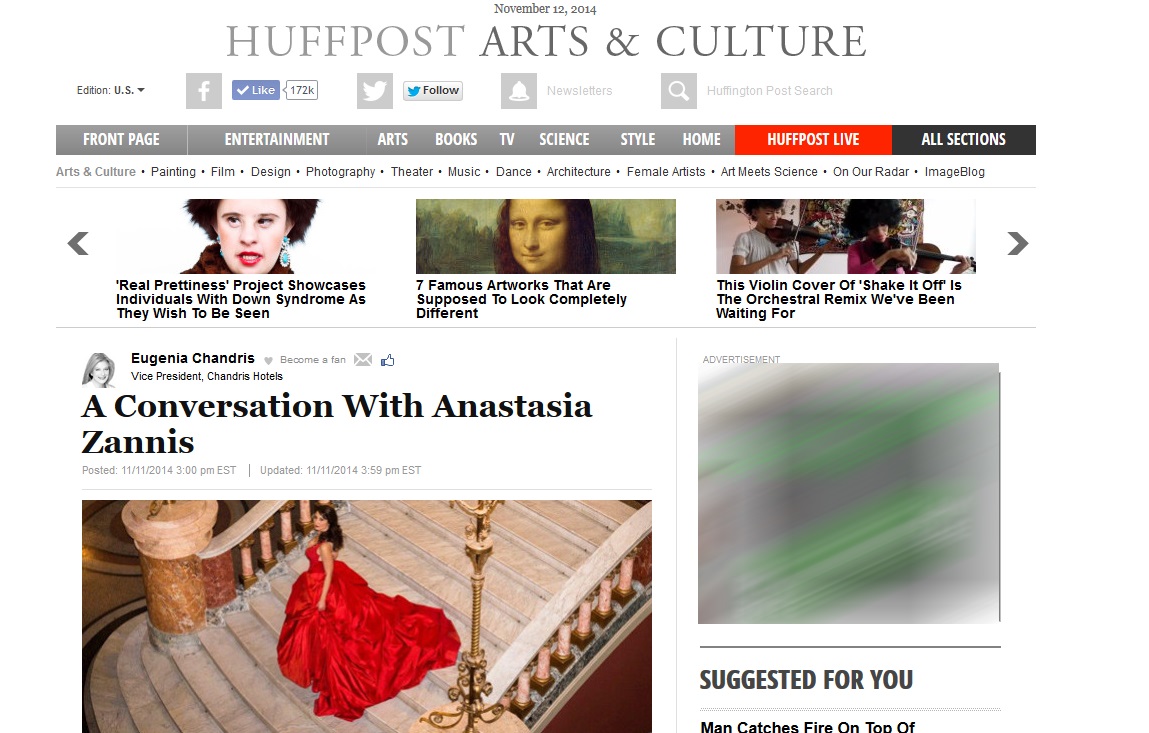The width and height of the screenshot is (1149, 733).
Task: Click the search magnifier icon
Action: [x=679, y=91]
